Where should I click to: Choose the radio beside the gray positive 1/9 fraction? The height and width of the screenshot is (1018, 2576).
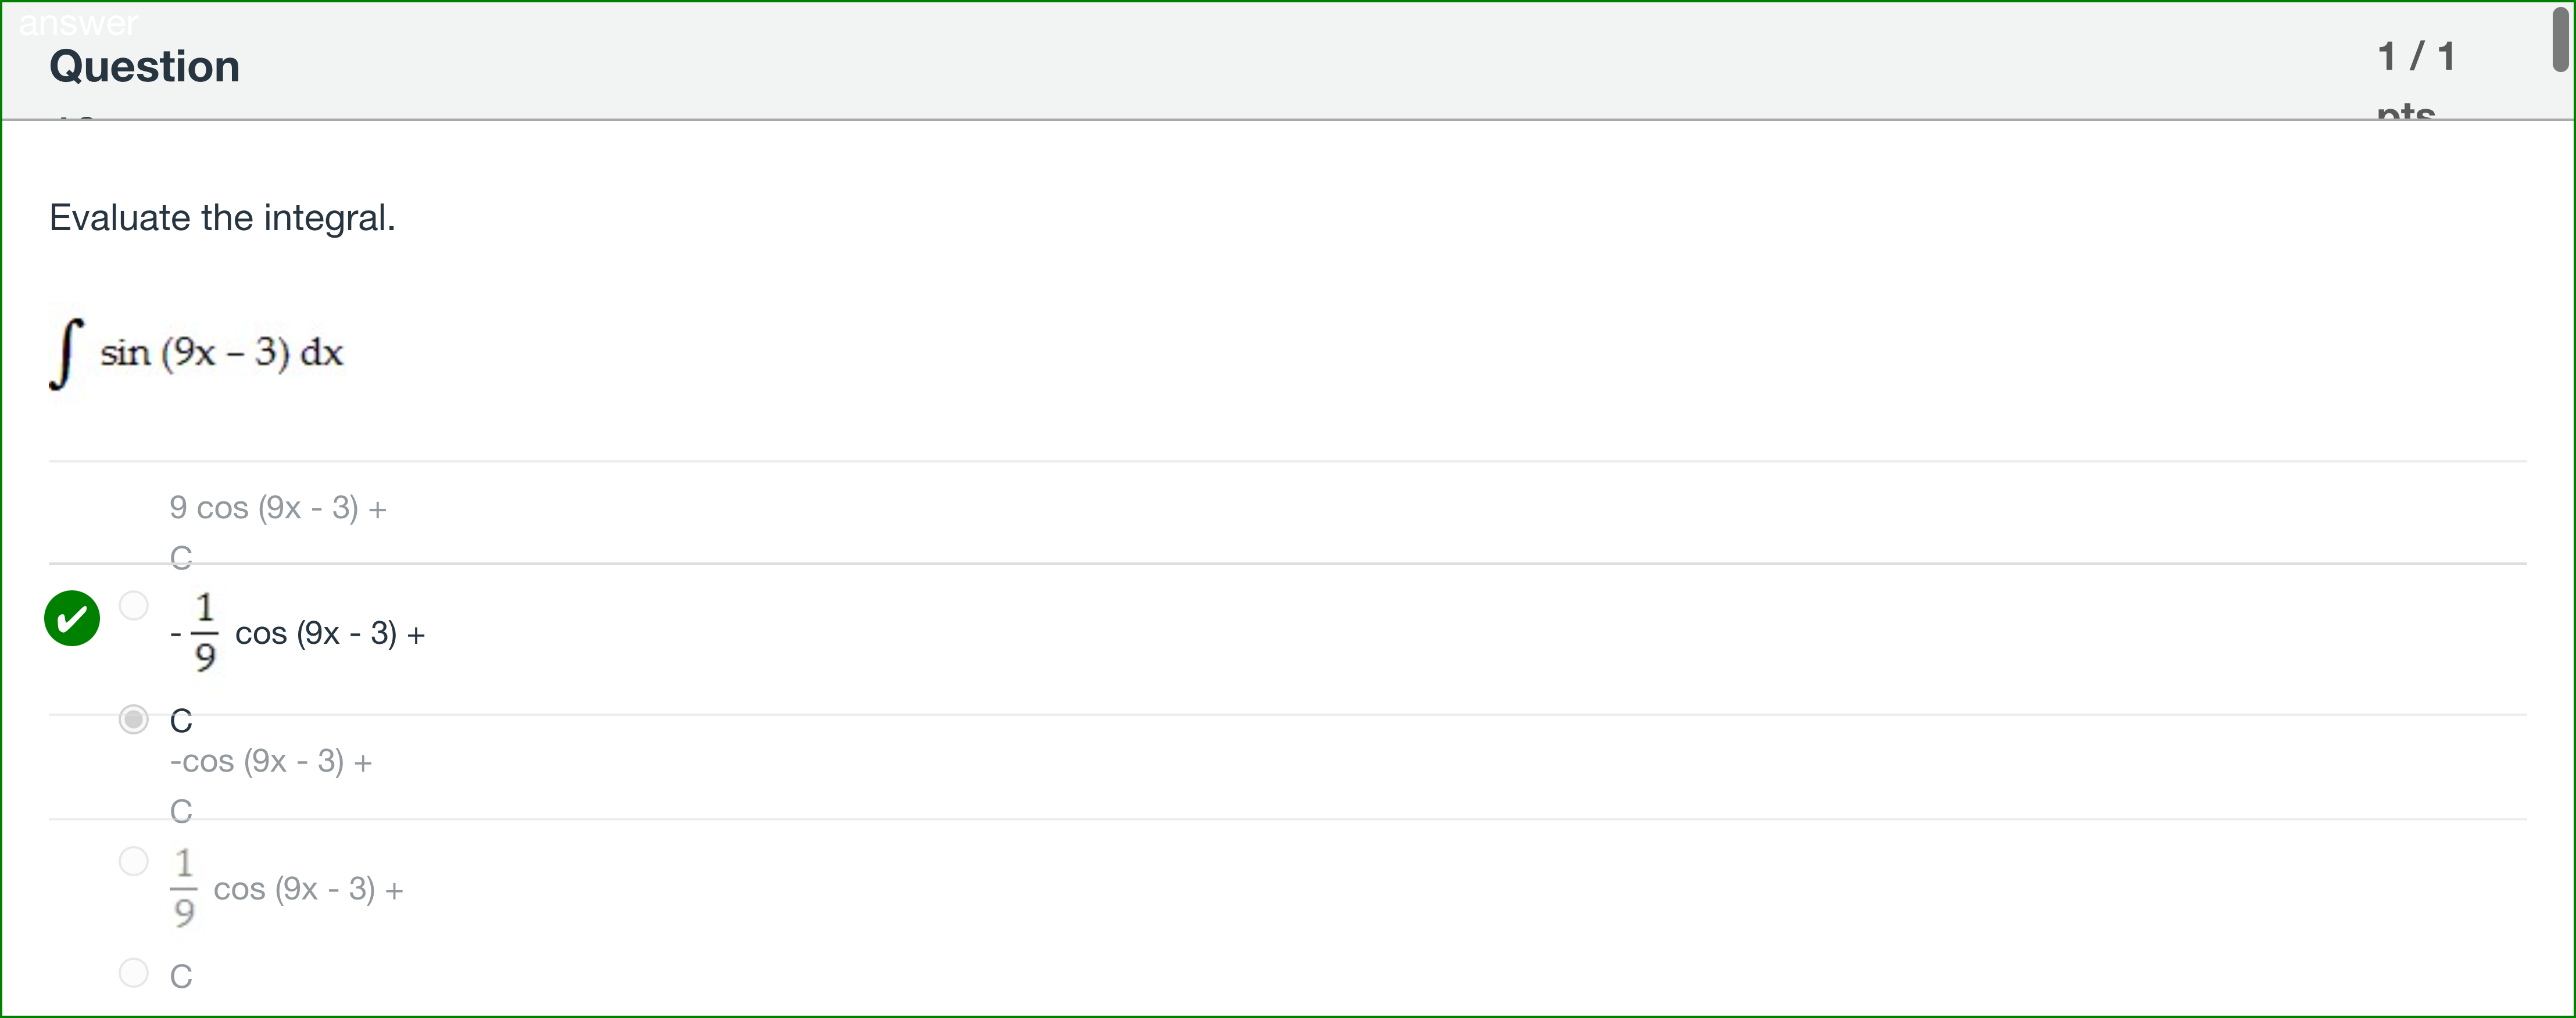tap(133, 861)
